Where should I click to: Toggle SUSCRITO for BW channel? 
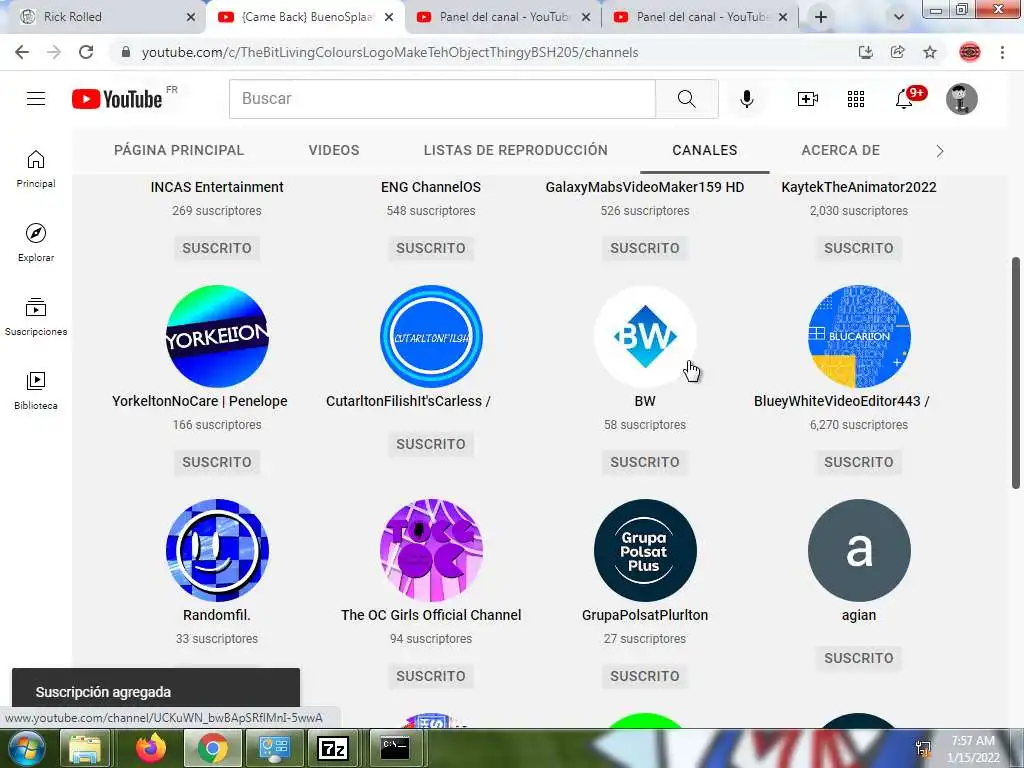coord(645,462)
